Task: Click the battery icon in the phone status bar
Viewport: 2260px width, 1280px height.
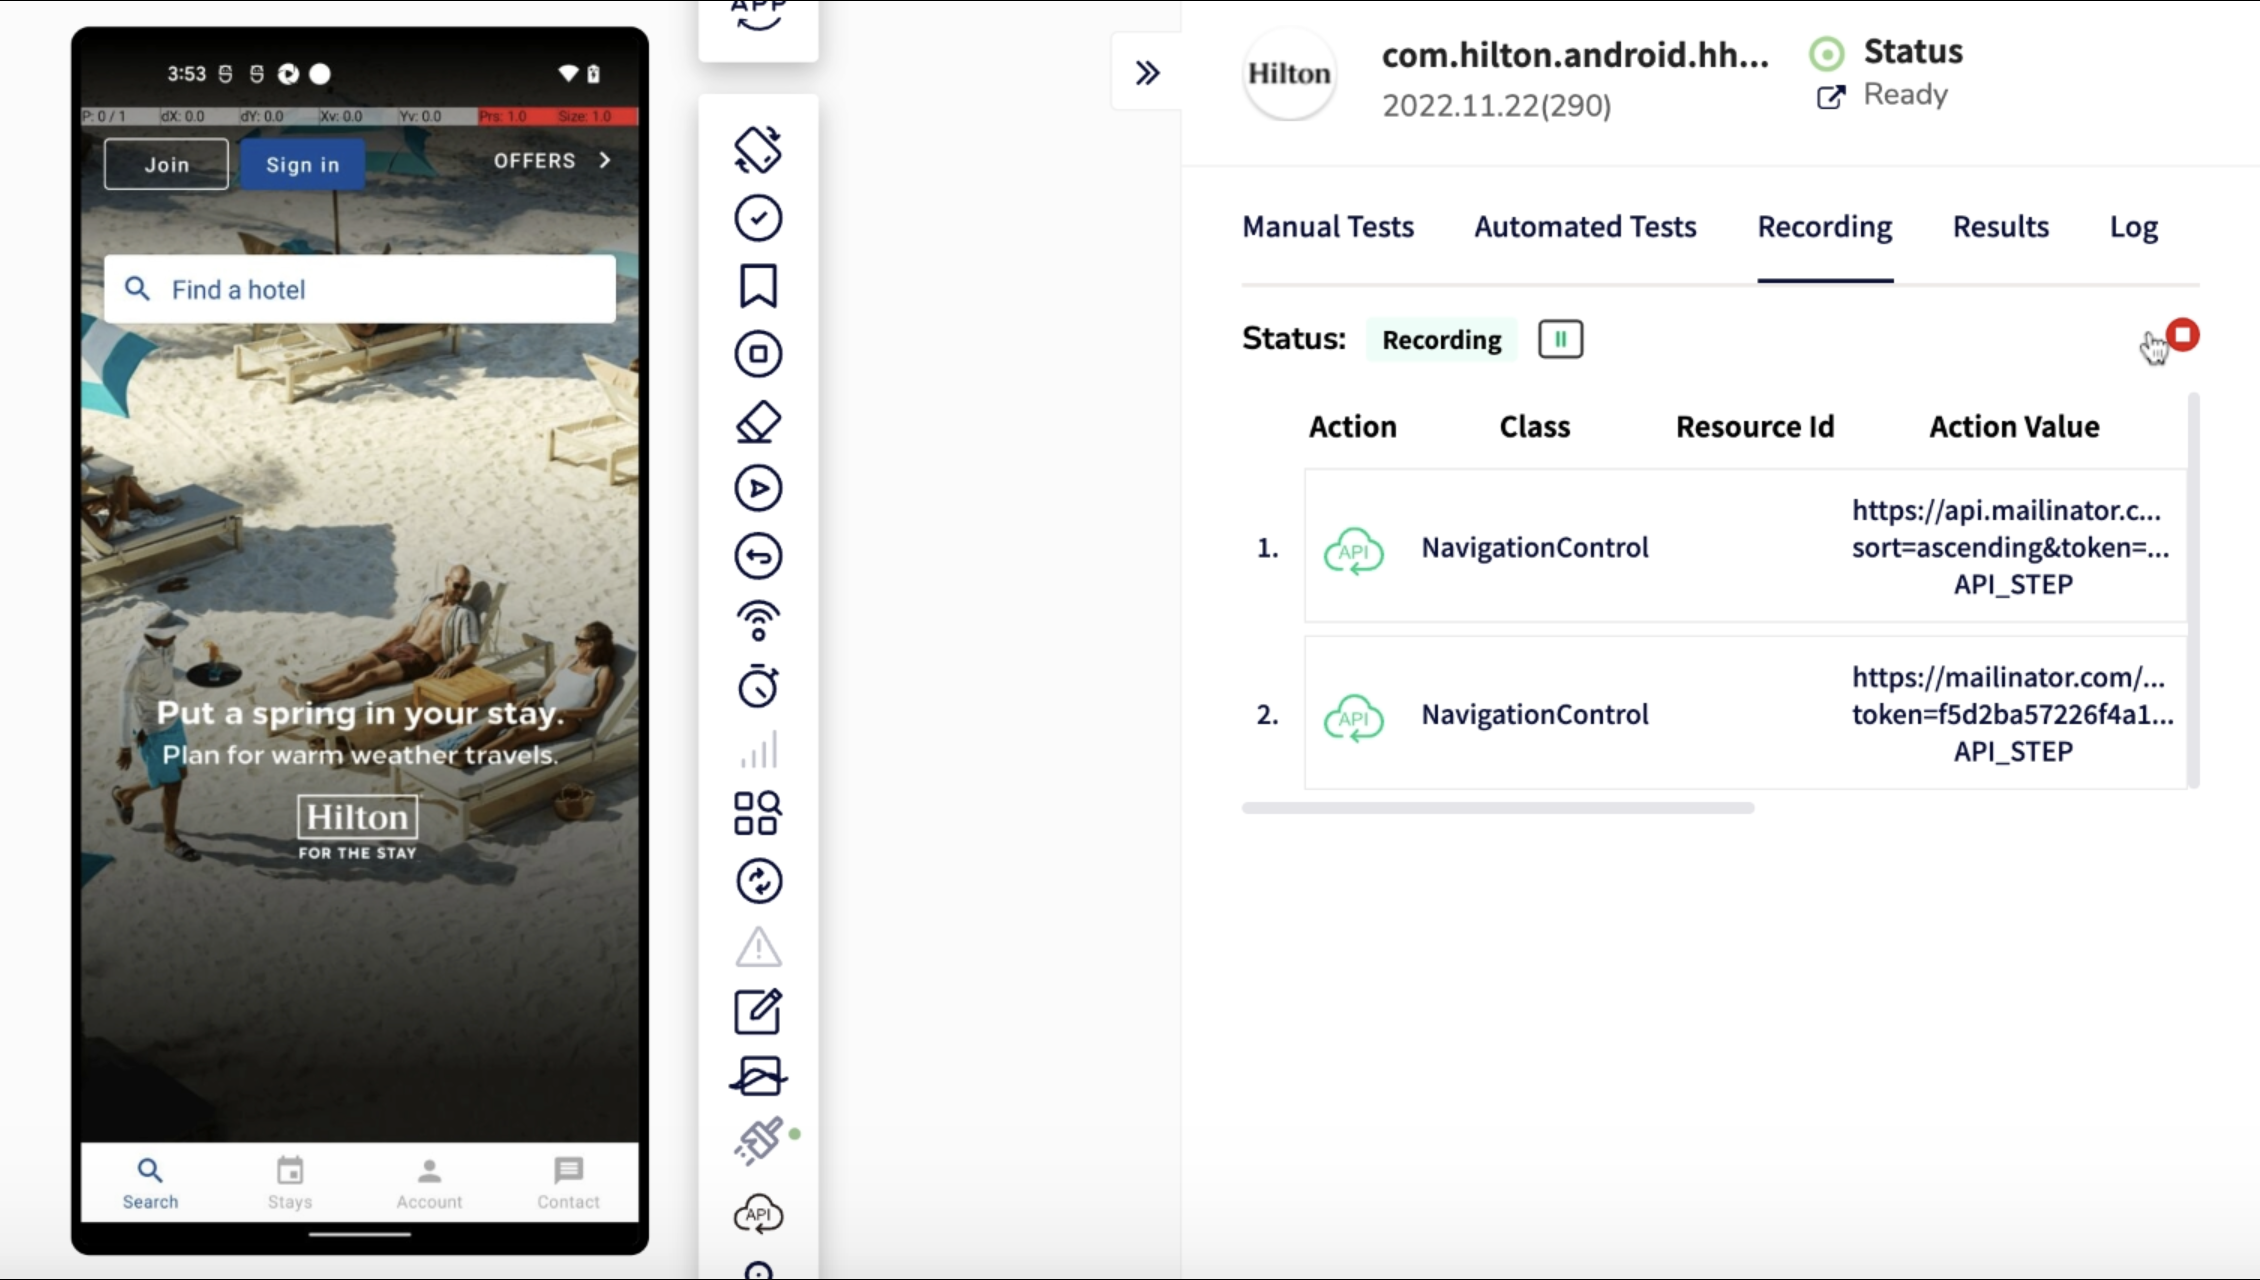Action: tap(593, 73)
